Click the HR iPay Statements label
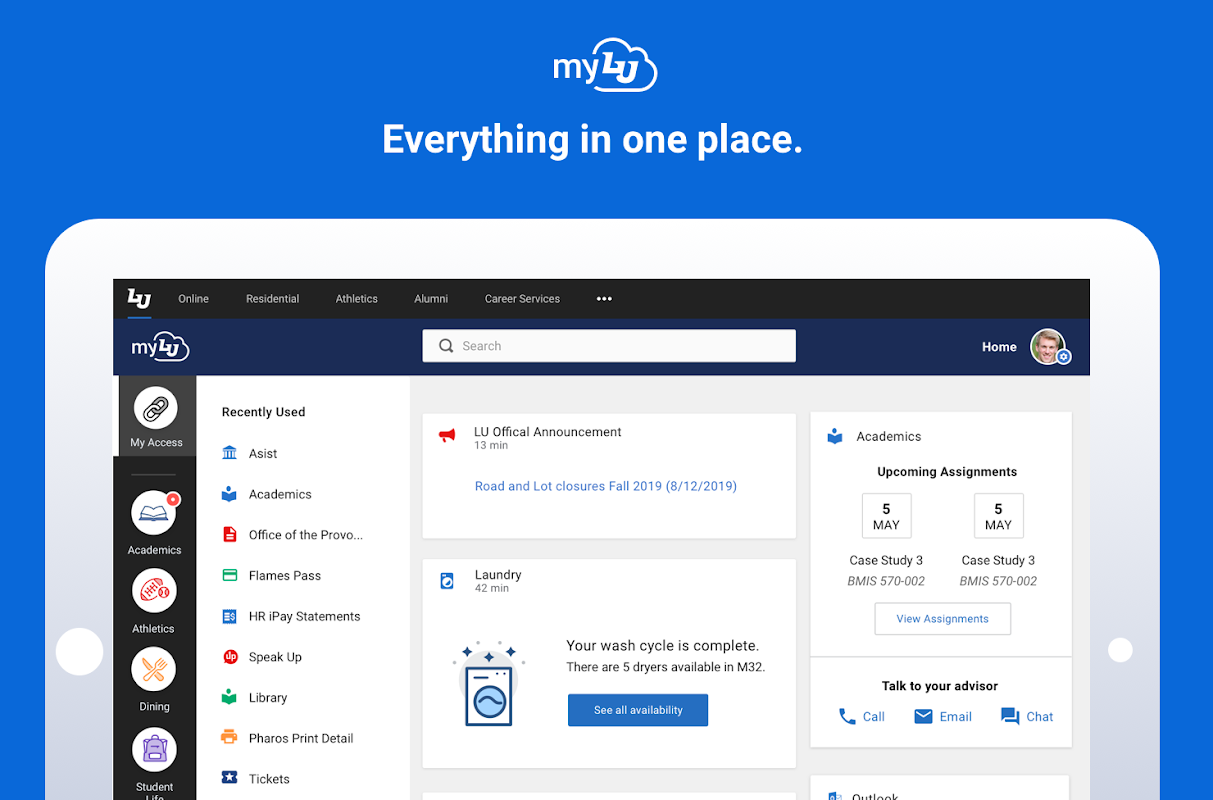This screenshot has height=800, width=1213. (304, 616)
